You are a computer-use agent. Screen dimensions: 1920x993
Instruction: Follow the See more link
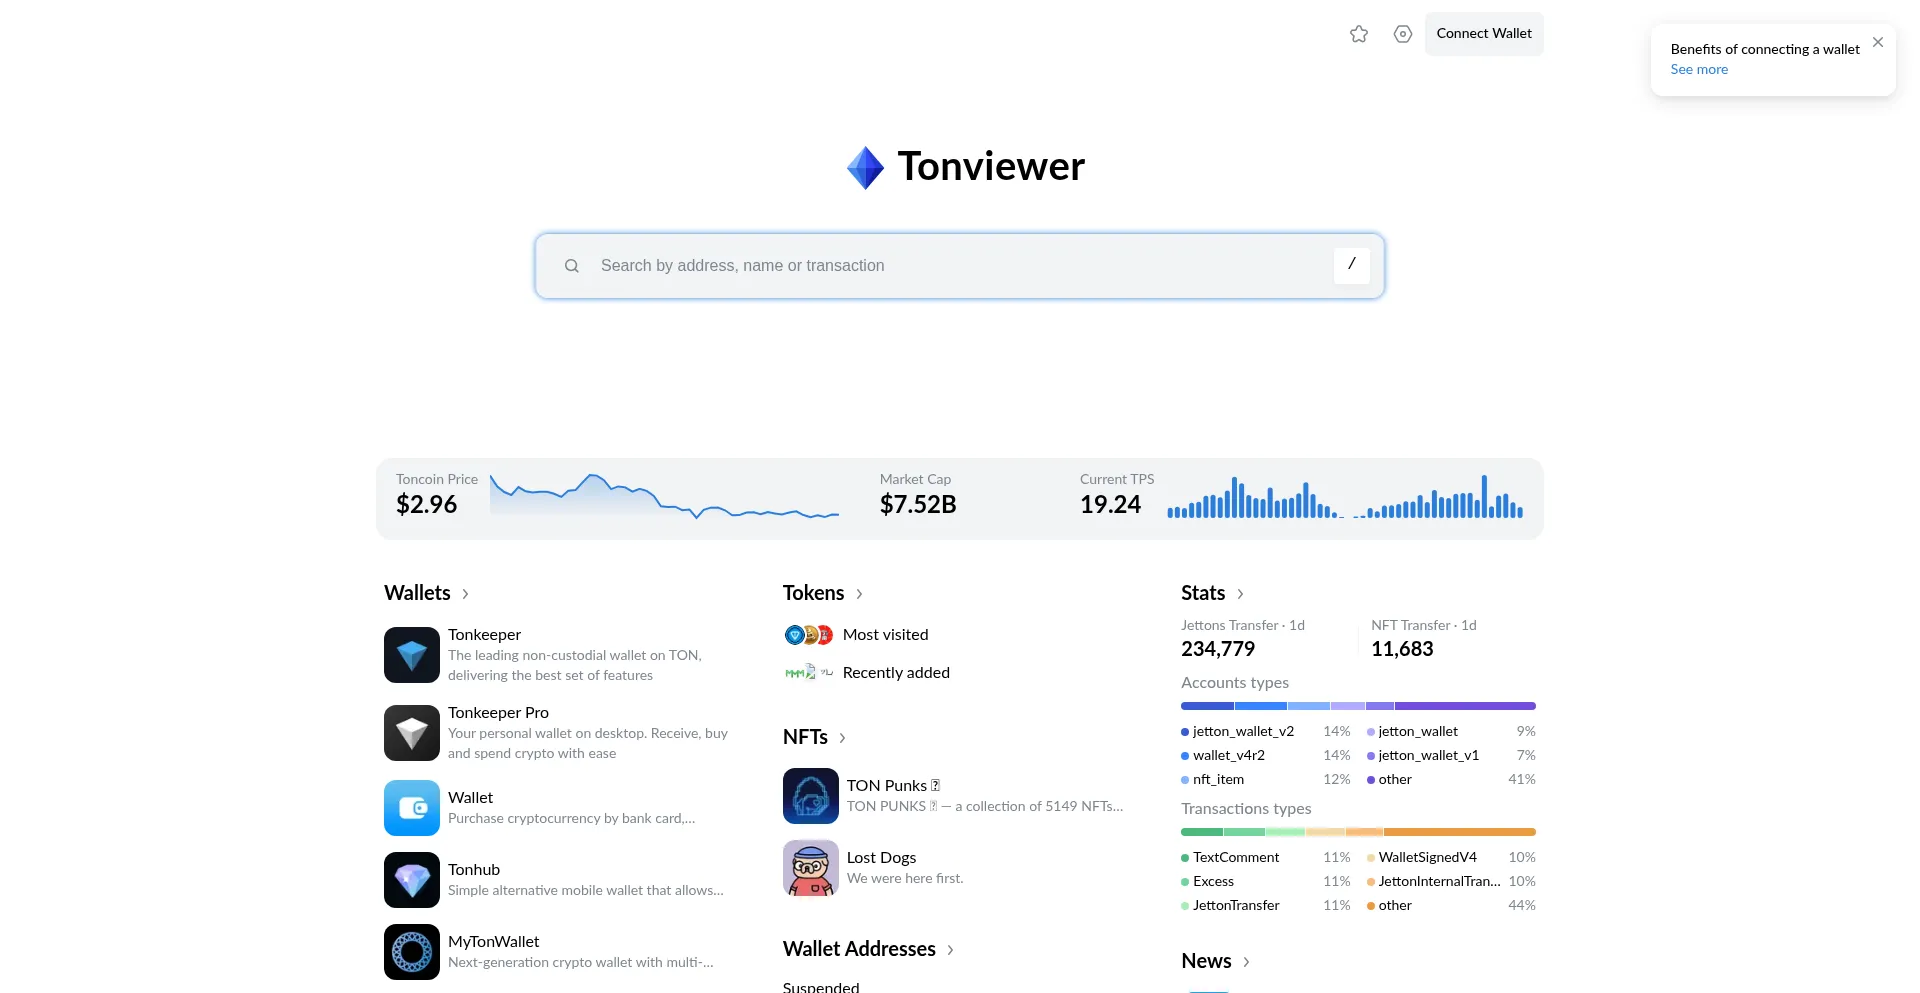pyautogui.click(x=1699, y=70)
